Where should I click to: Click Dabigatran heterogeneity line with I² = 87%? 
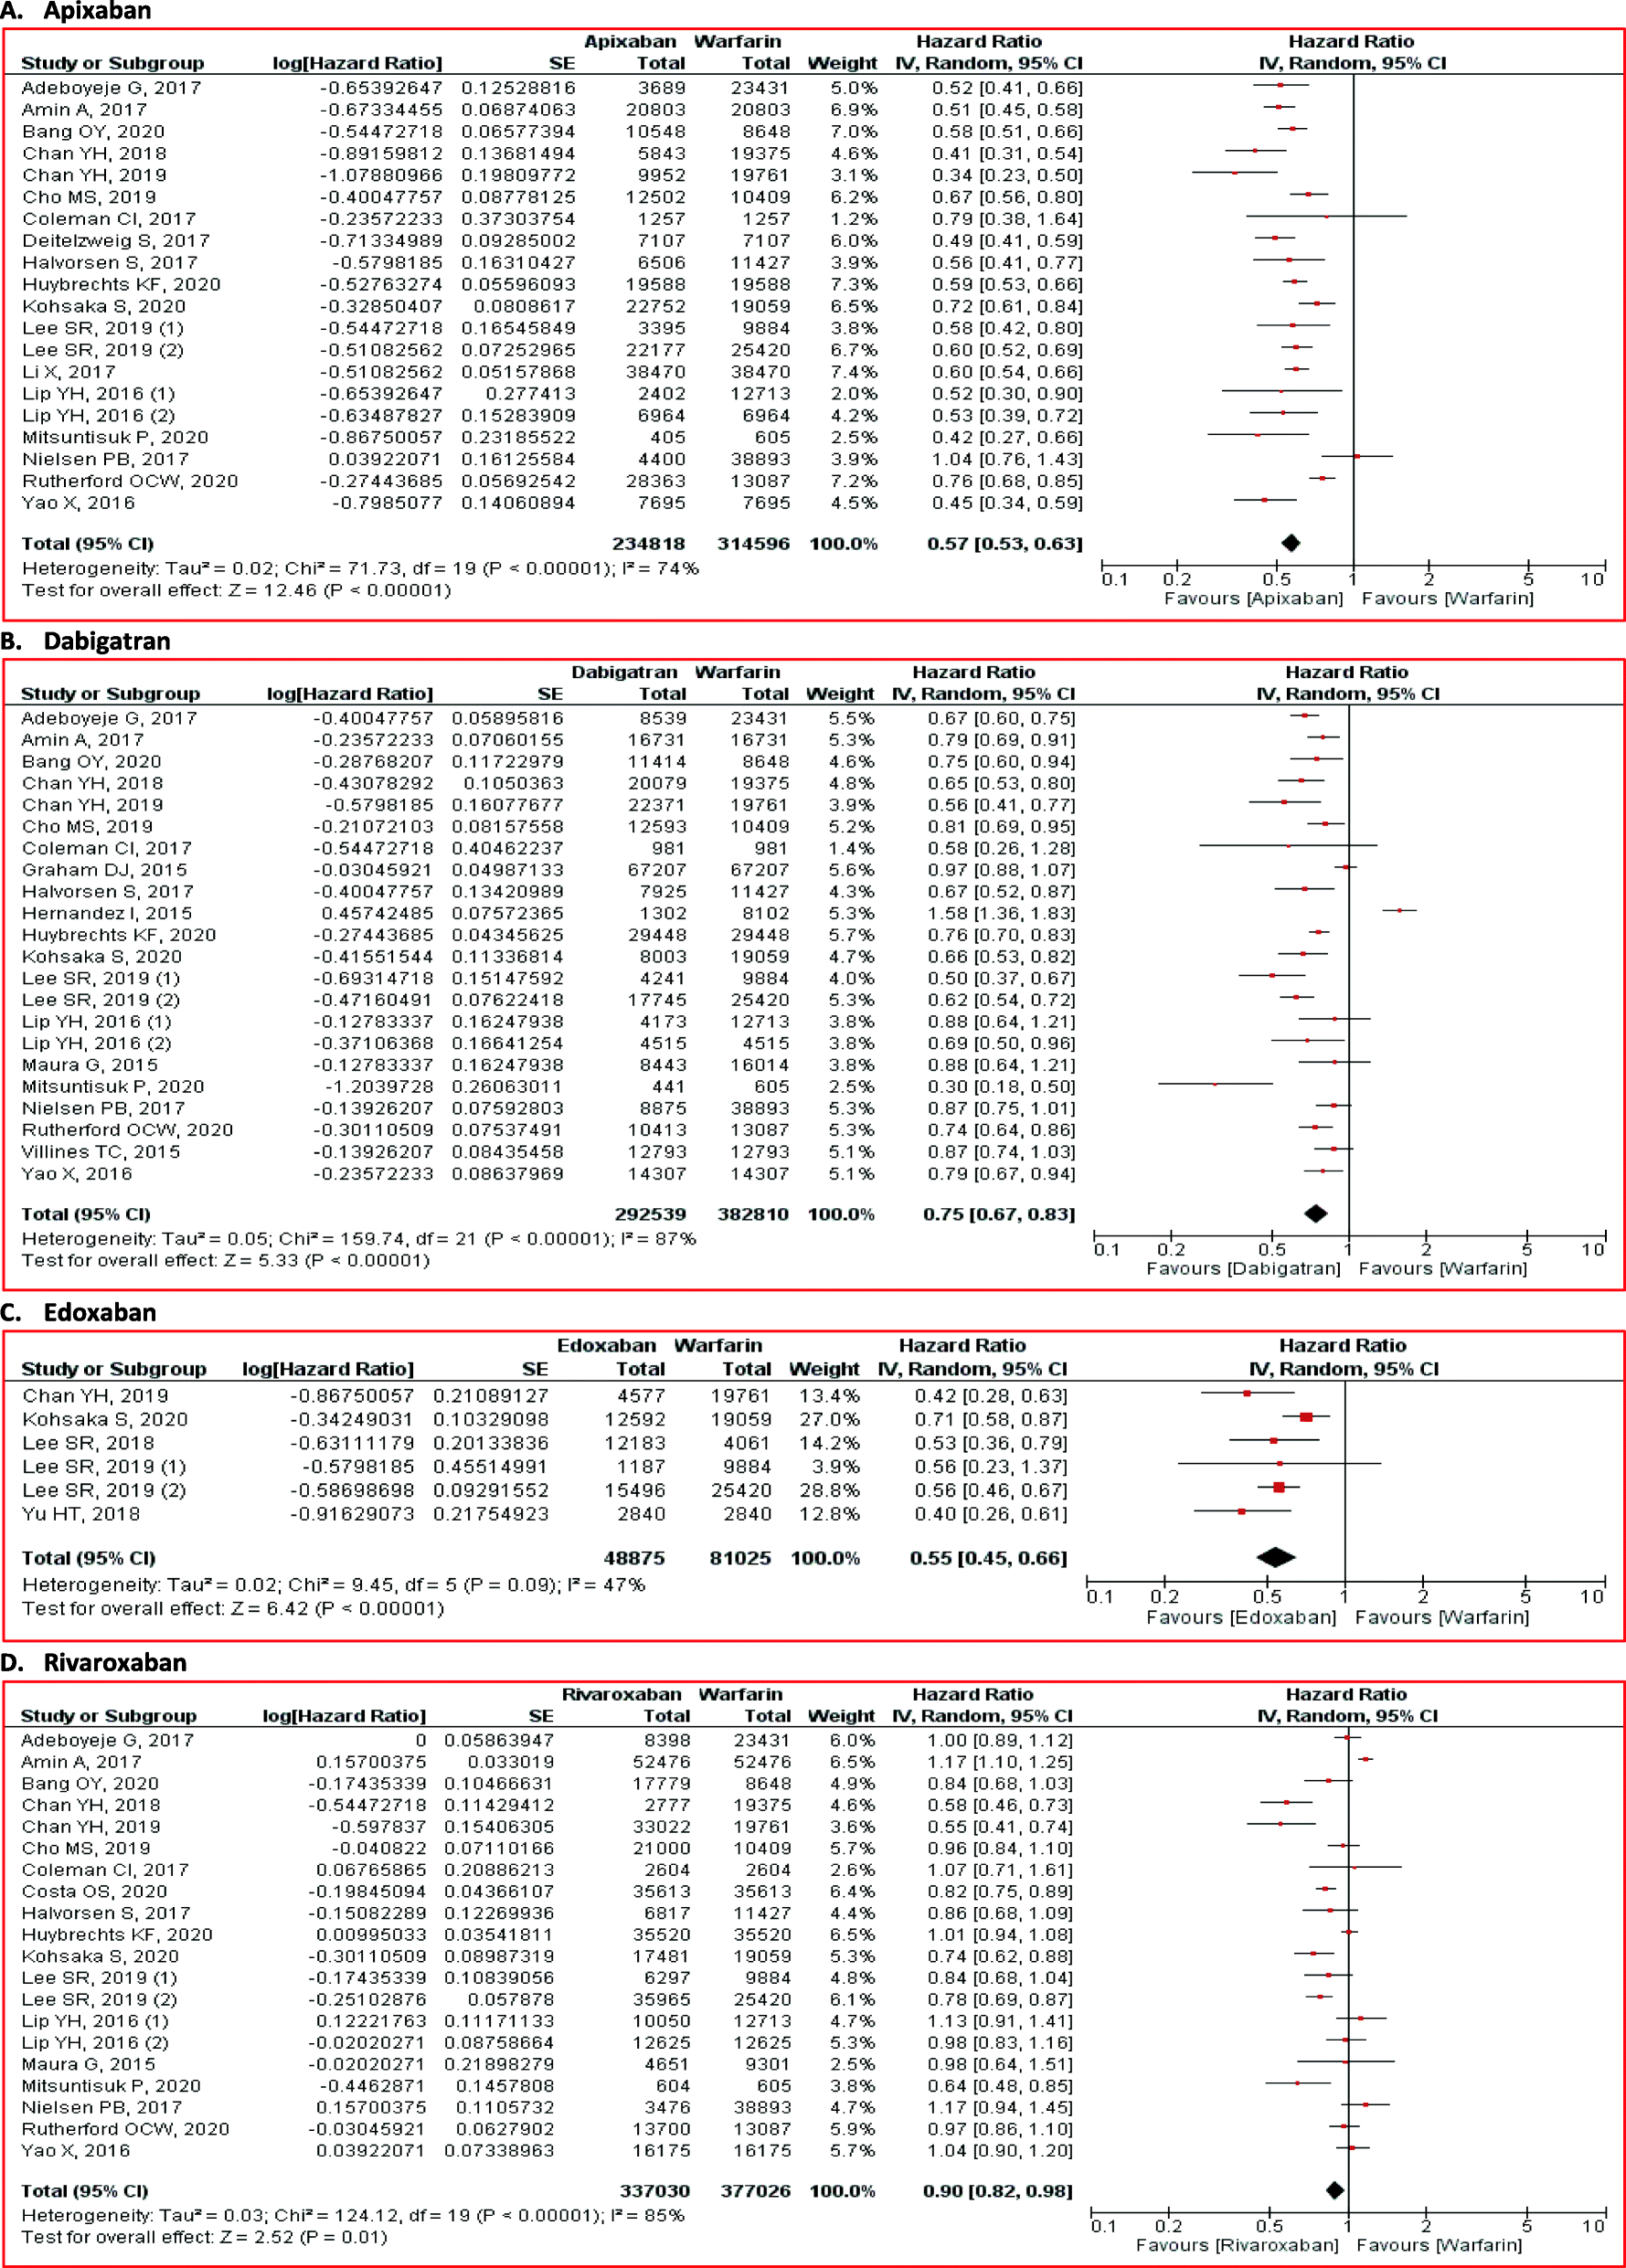pos(359,1238)
